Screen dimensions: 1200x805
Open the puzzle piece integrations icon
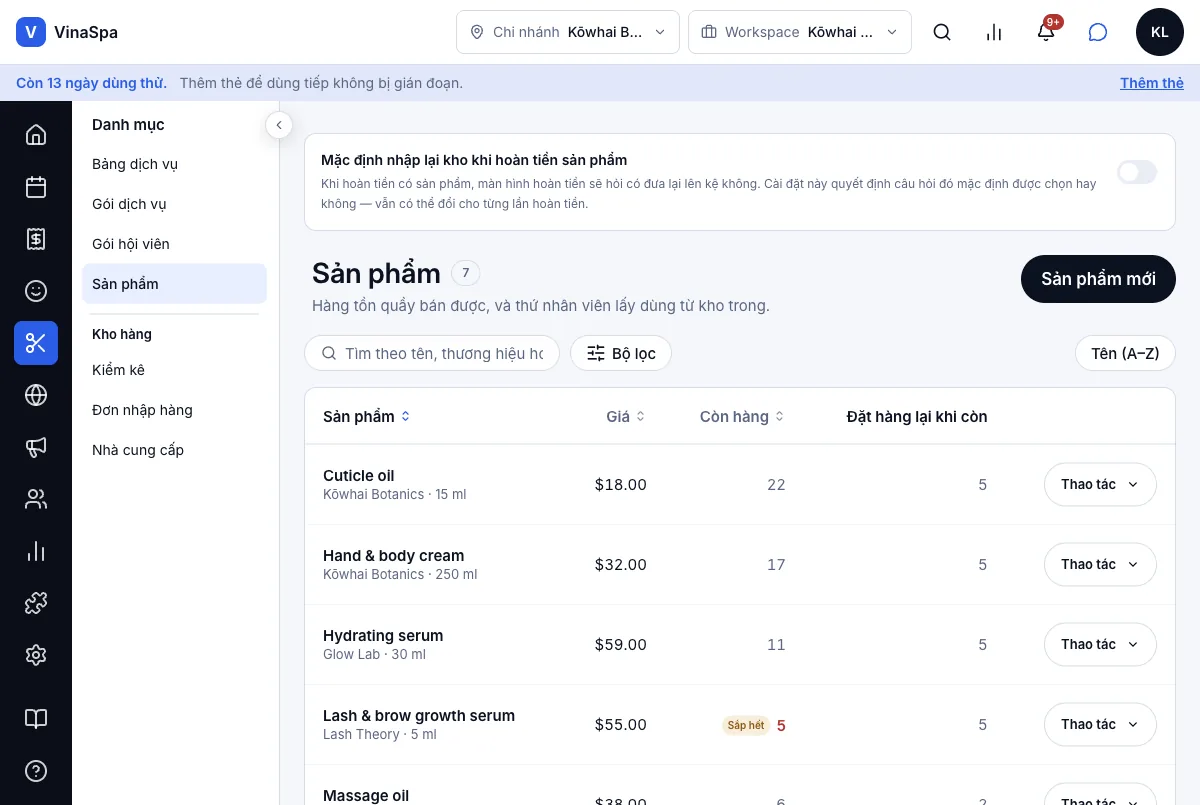36,603
